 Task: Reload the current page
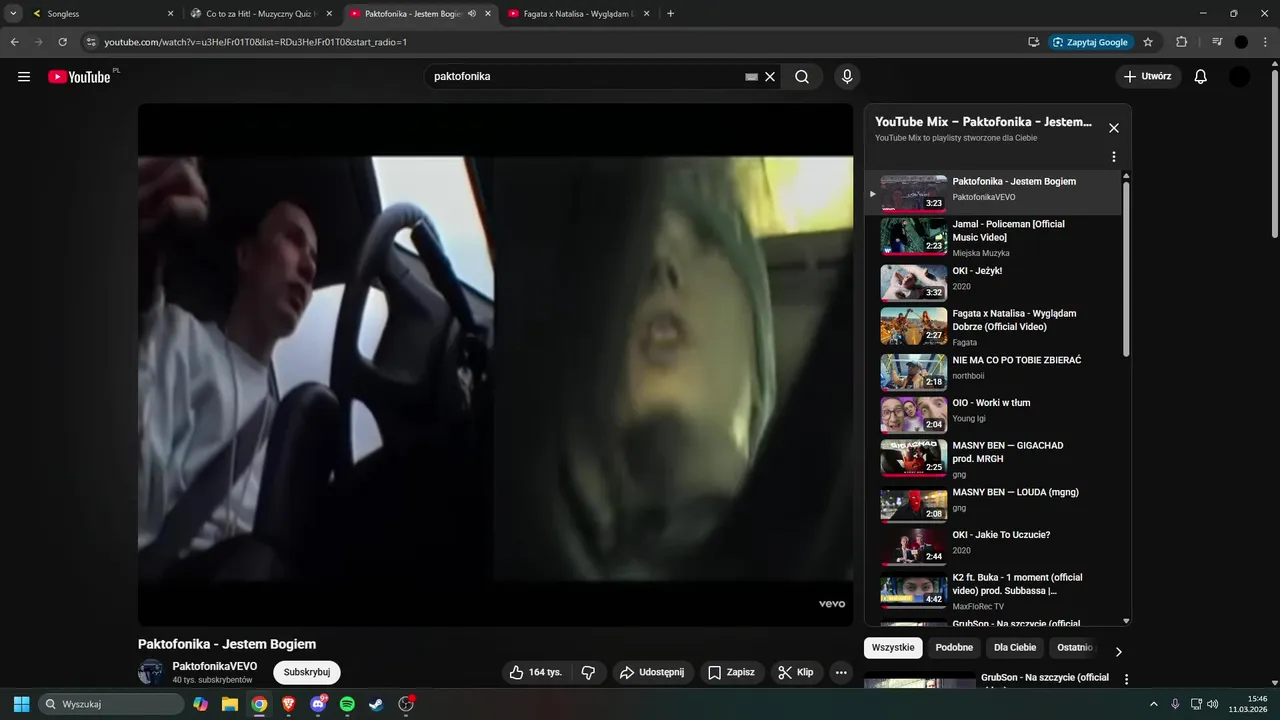tap(63, 42)
